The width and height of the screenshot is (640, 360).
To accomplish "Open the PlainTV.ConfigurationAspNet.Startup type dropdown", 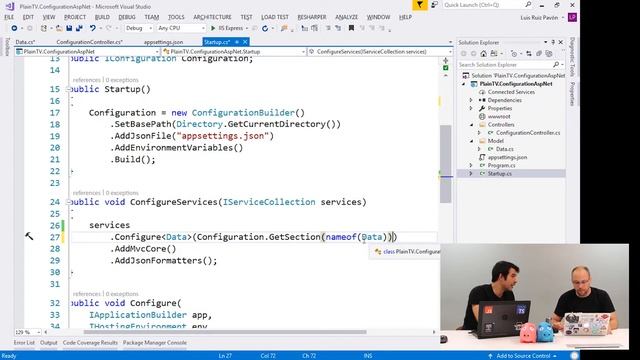I will point(234,52).
